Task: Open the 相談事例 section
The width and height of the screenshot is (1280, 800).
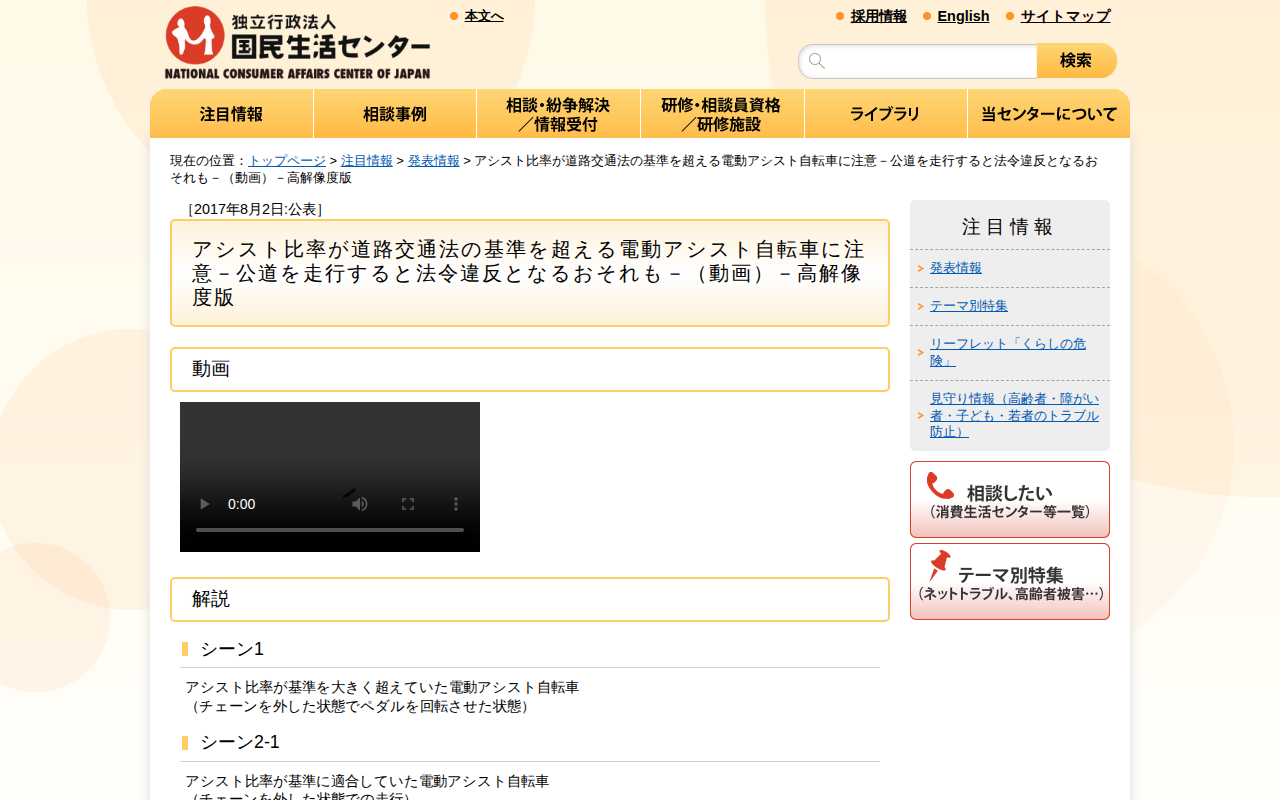Action: (394, 113)
